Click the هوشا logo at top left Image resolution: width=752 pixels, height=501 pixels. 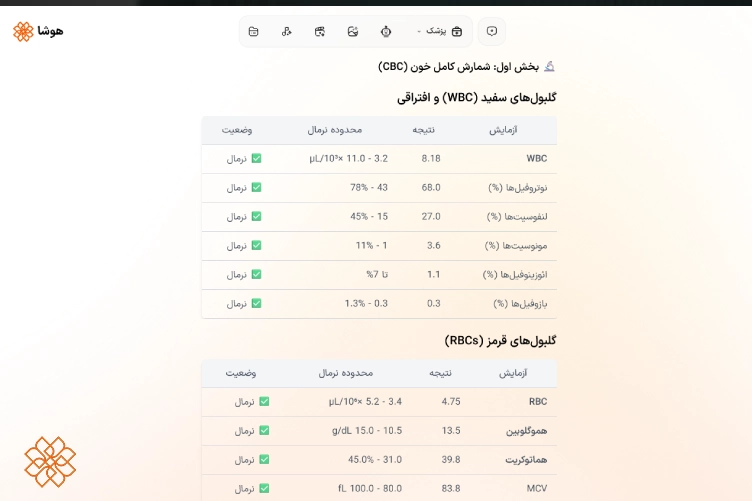click(x=38, y=32)
